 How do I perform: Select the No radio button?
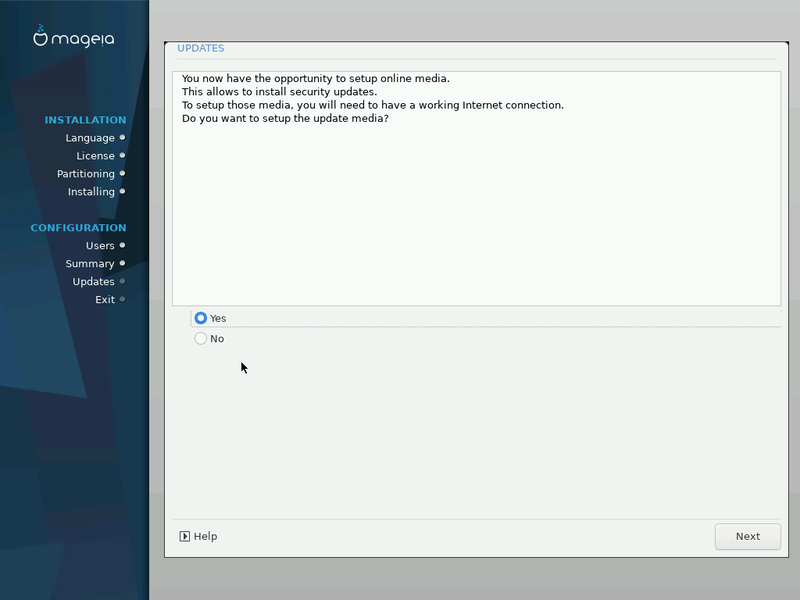(x=201, y=338)
